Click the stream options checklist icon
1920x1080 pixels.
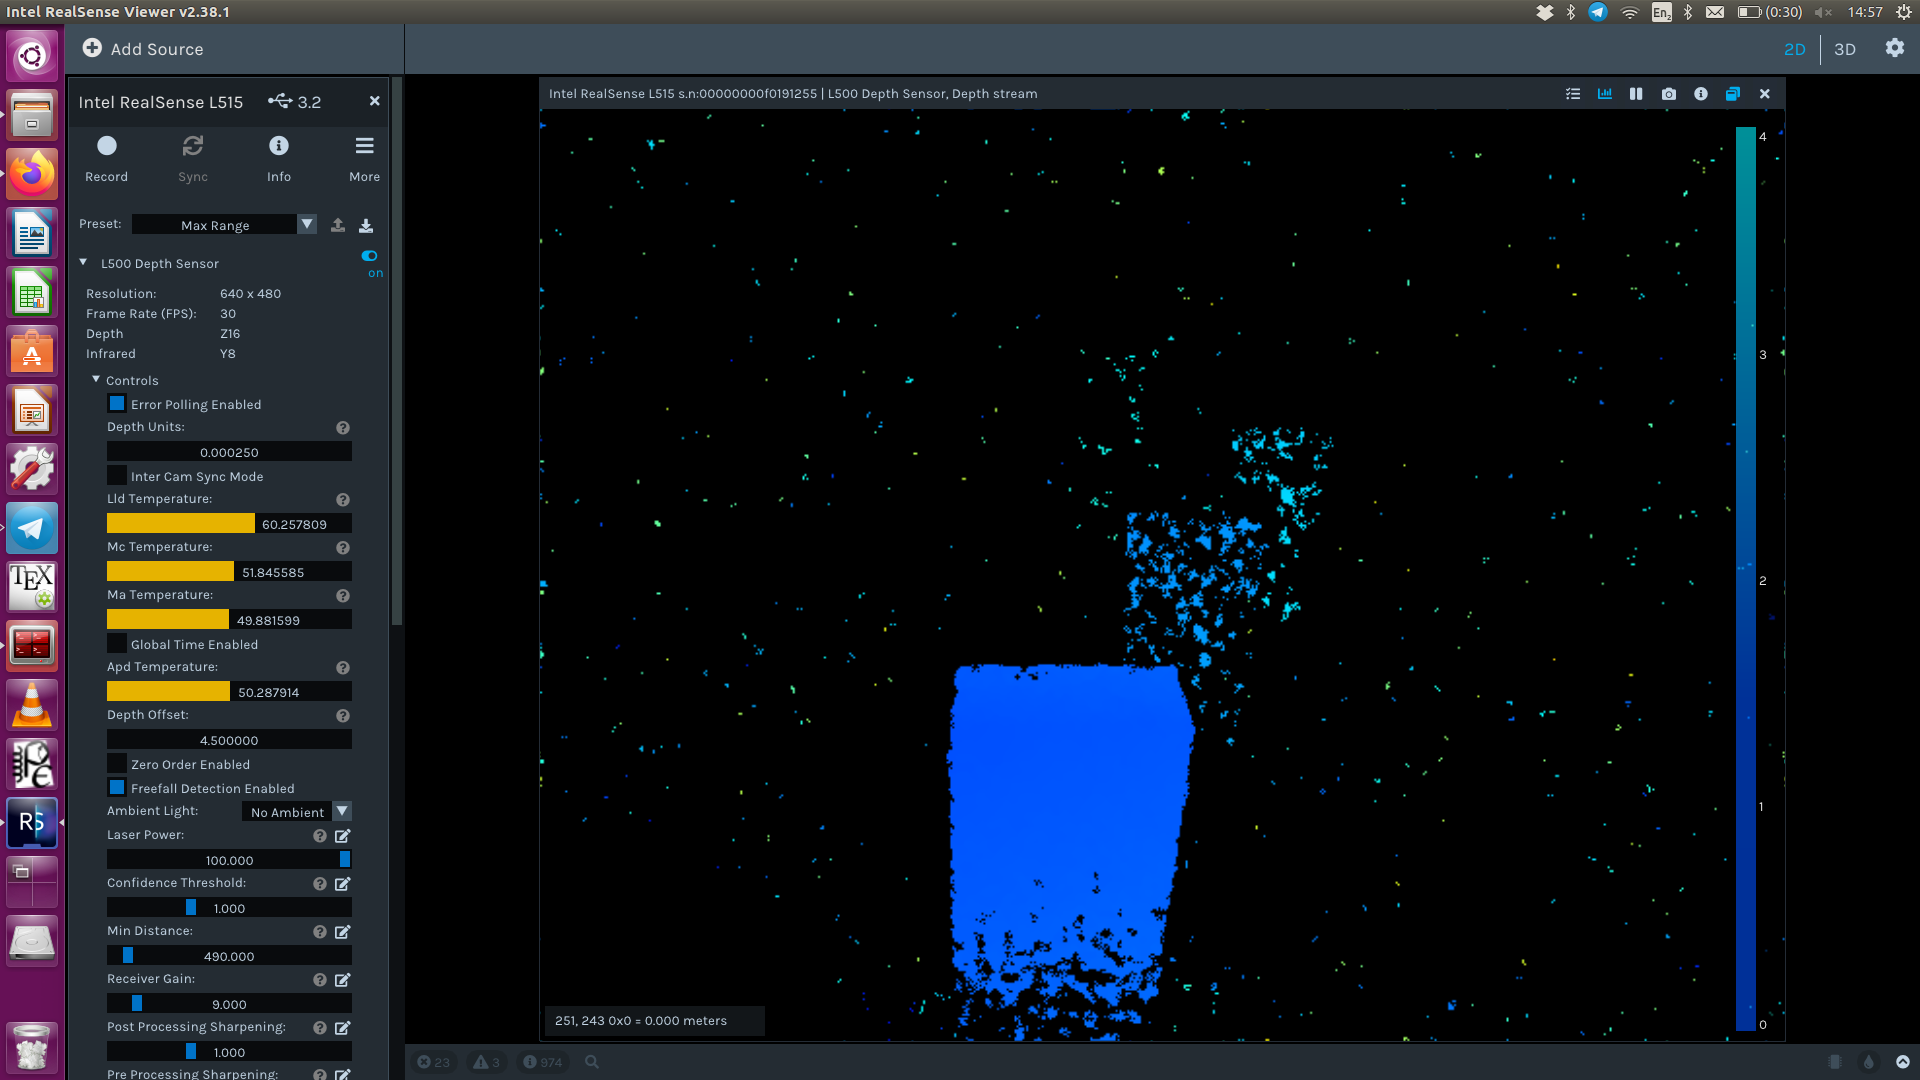coord(1573,93)
